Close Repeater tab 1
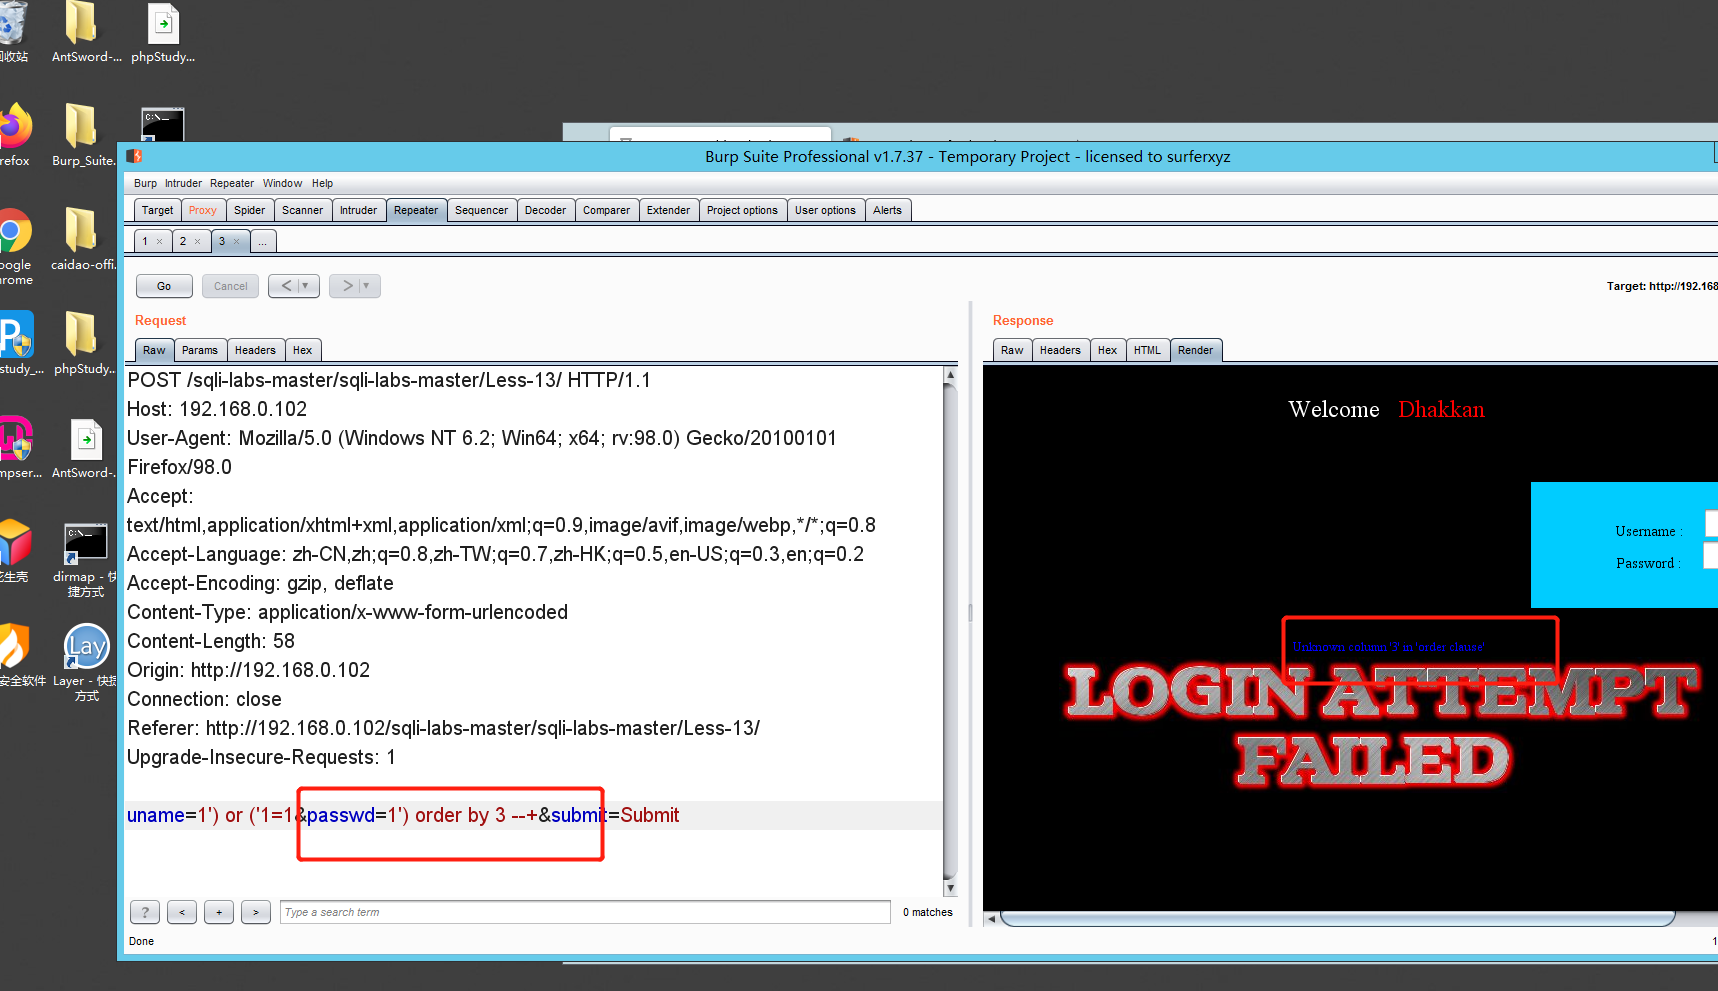Viewport: 1718px width, 991px height. pyautogui.click(x=159, y=241)
